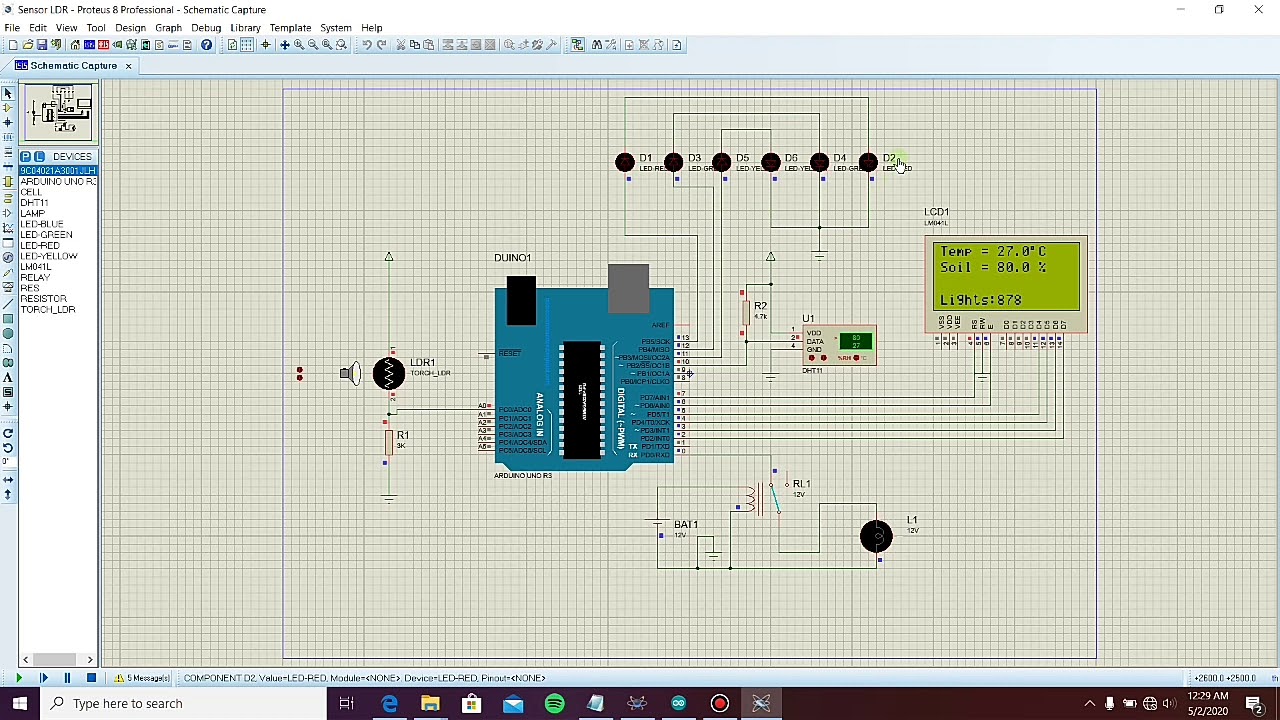Image resolution: width=1280 pixels, height=720 pixels.
Task: Open the Edit menu
Action: [38, 27]
